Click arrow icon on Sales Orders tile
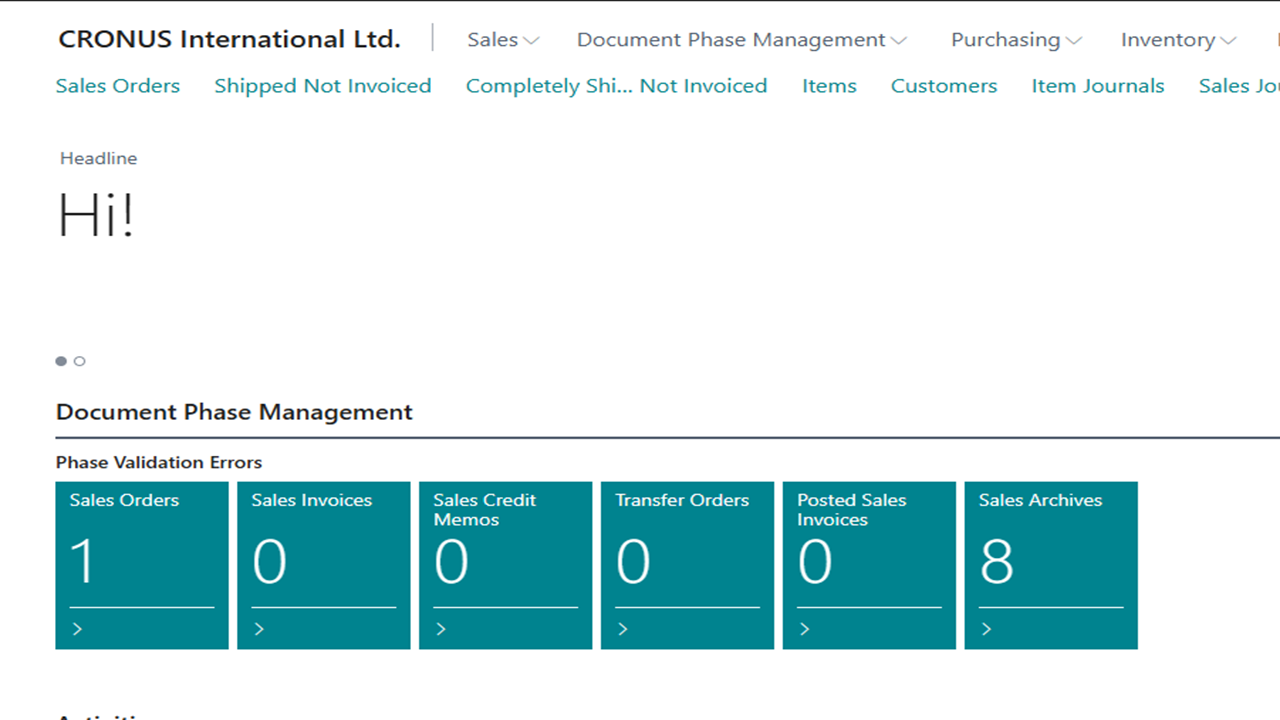The width and height of the screenshot is (1280, 720). [x=78, y=629]
